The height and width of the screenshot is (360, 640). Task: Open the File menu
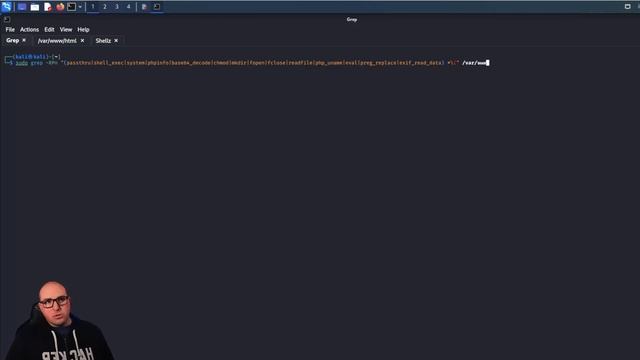10,29
